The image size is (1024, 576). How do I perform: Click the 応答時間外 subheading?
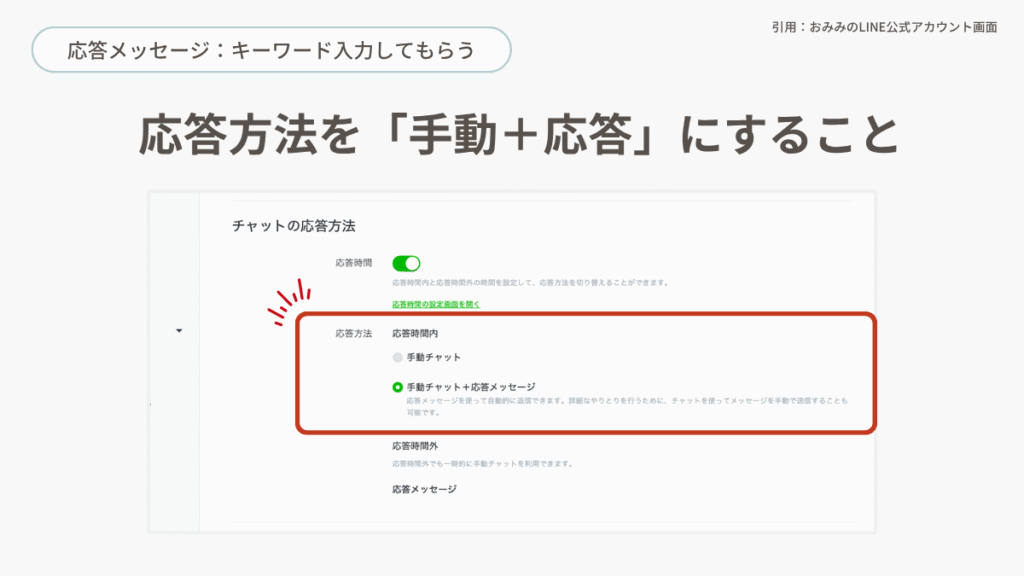pyautogui.click(x=415, y=446)
